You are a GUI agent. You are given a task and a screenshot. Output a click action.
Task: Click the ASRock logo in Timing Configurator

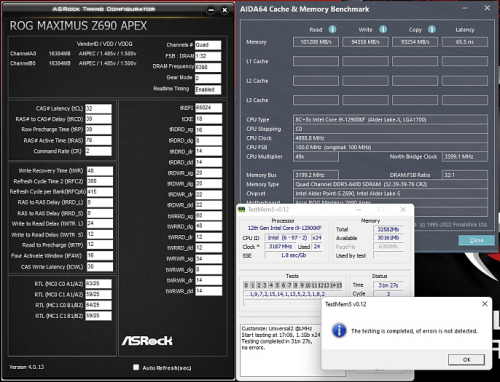pos(147,340)
